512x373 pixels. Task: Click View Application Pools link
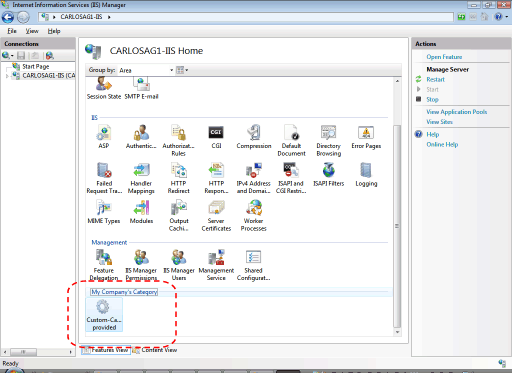(x=457, y=112)
